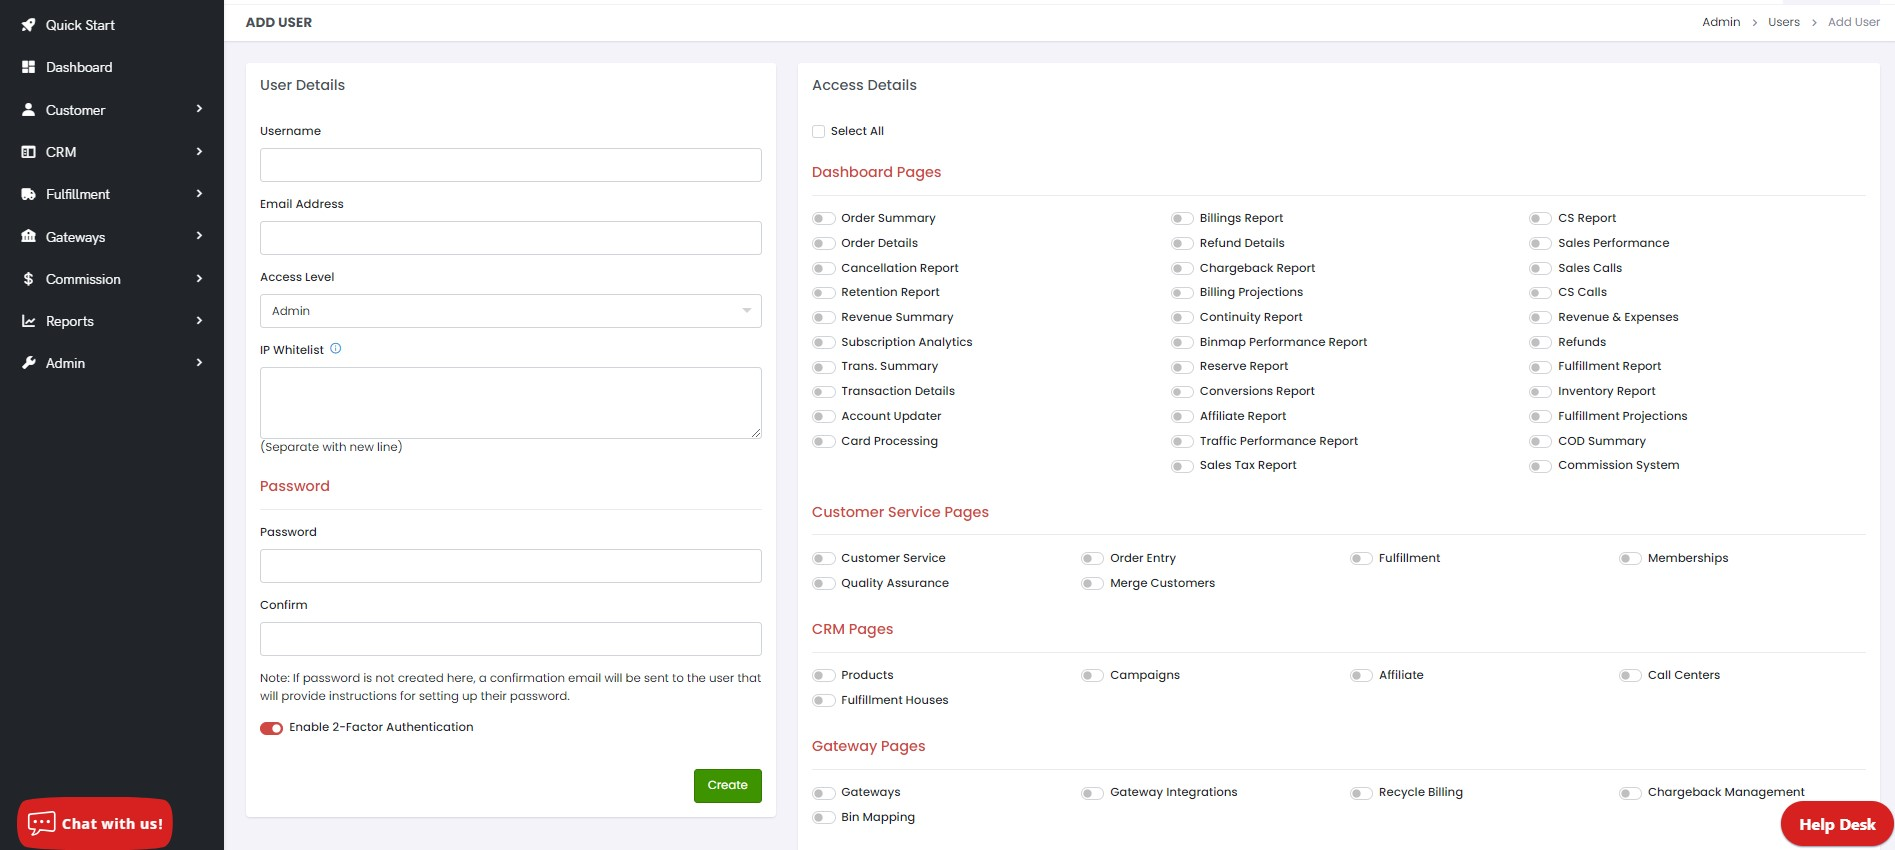Viewport: 1895px width, 850px height.
Task: Expand the CRM sidebar submenu arrow
Action: coord(199,152)
